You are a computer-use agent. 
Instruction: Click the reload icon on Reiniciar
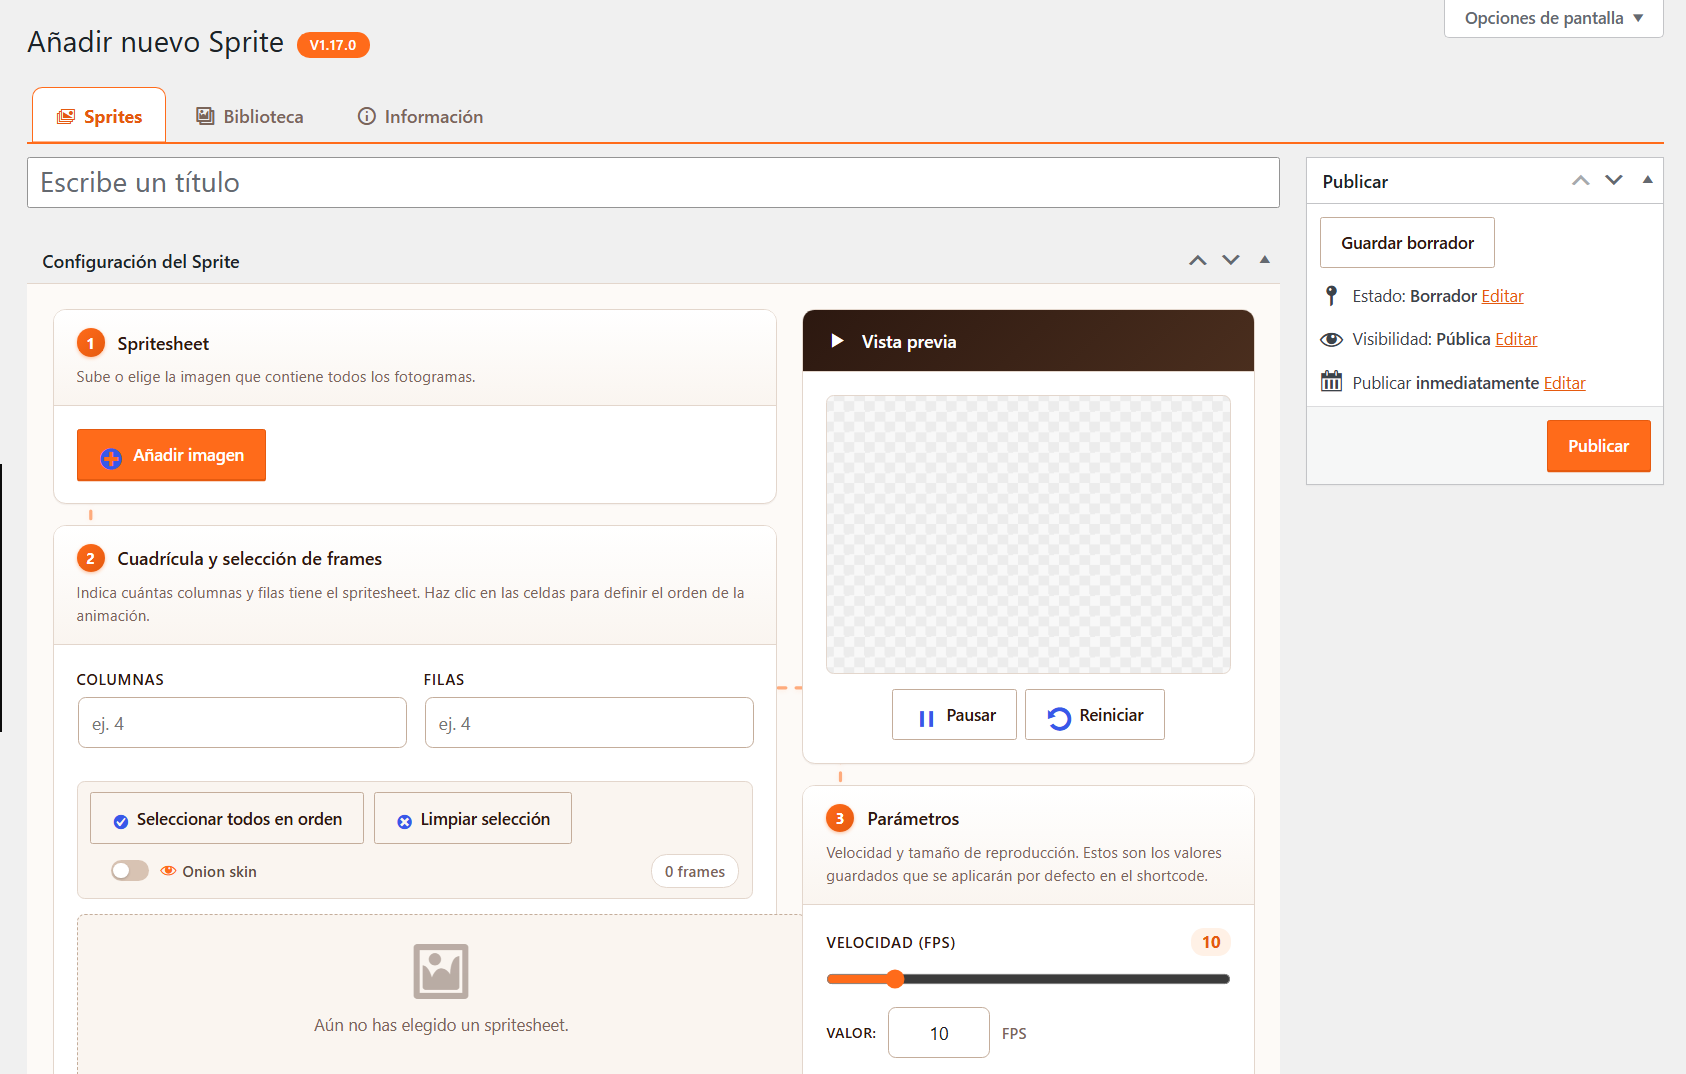[x=1059, y=718]
